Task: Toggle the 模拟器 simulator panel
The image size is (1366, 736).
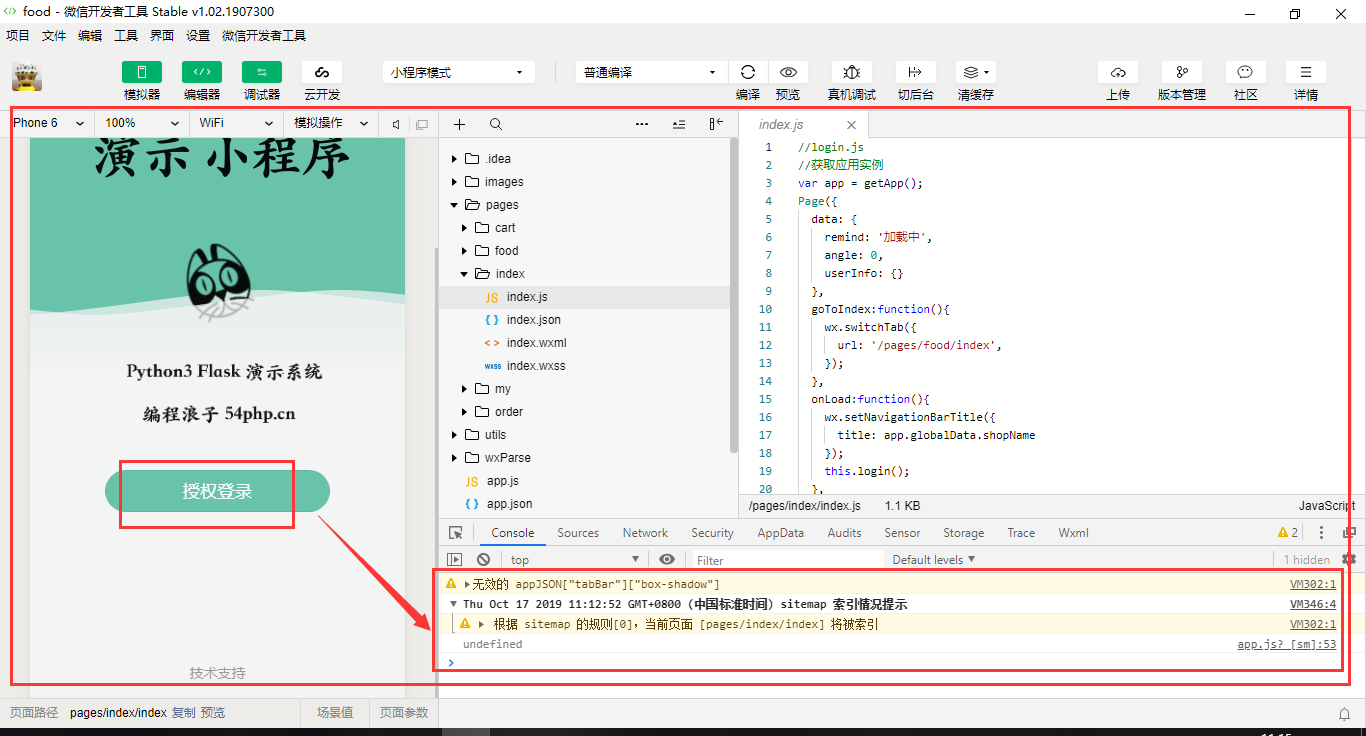Action: point(142,72)
